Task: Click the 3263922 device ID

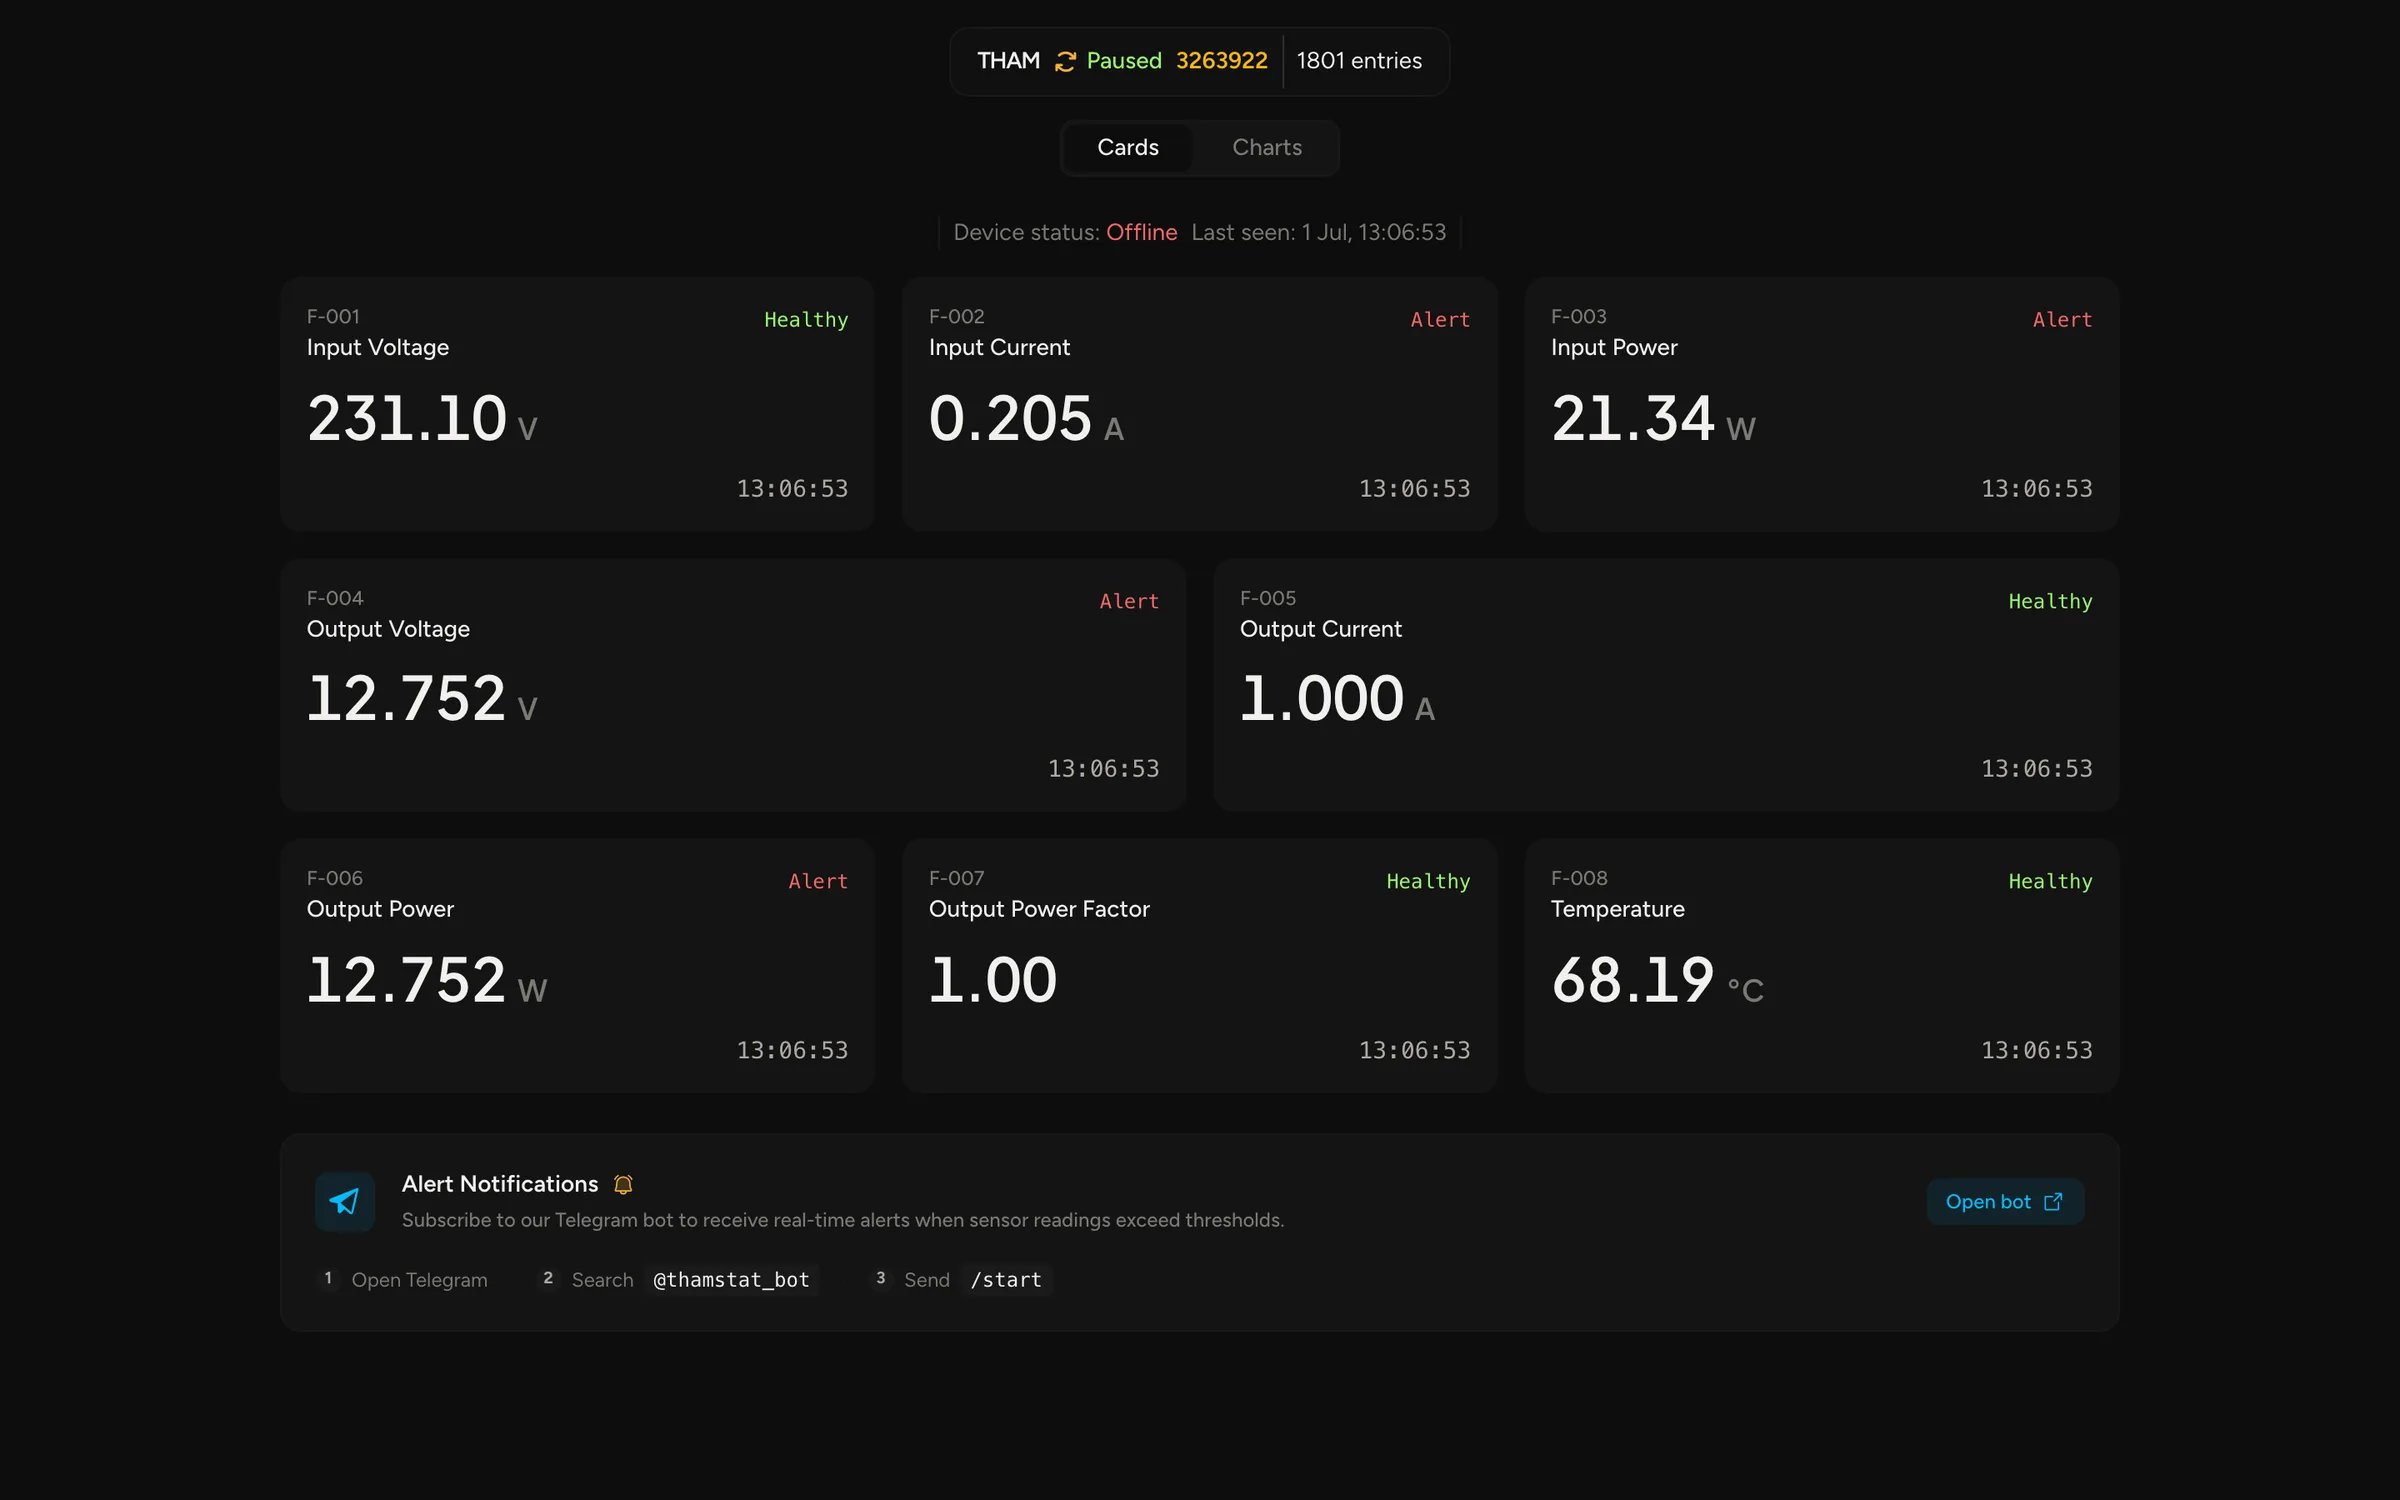Action: coord(1221,61)
